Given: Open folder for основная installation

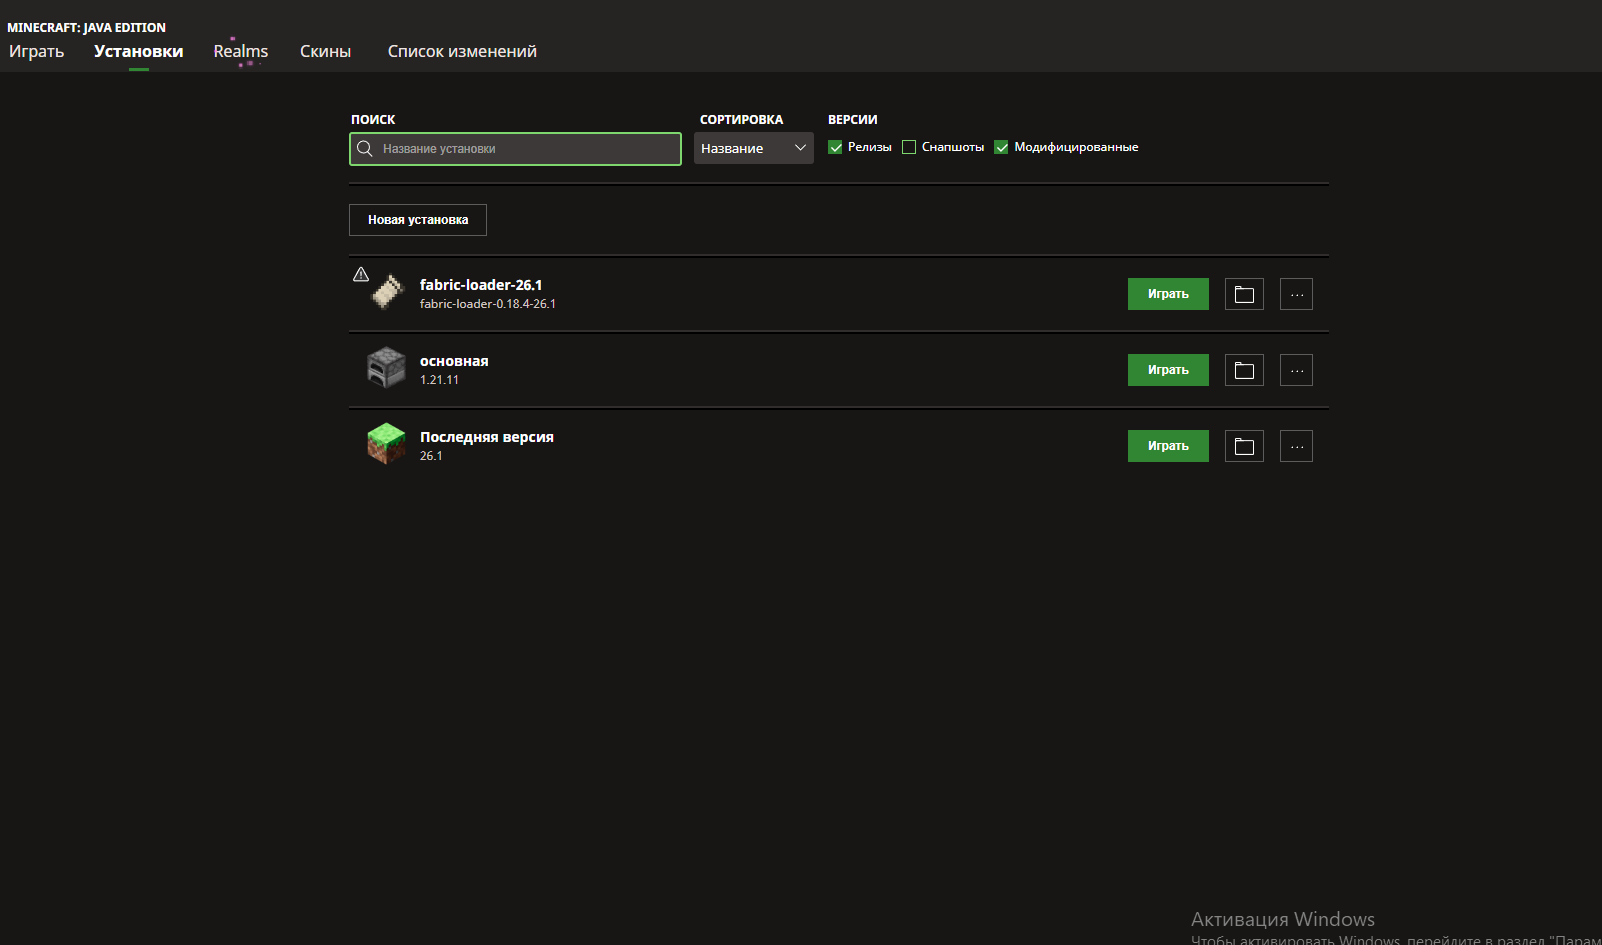Looking at the screenshot, I should point(1244,370).
